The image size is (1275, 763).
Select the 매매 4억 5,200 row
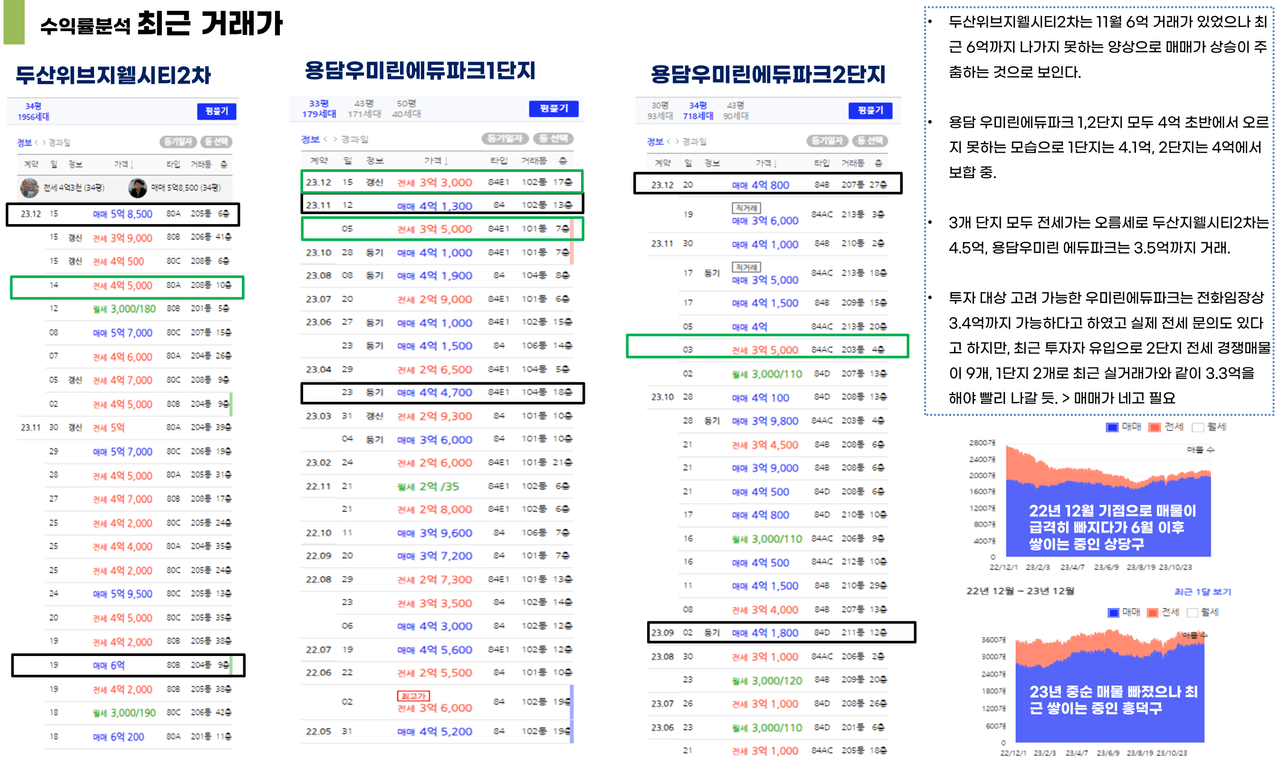[438, 731]
